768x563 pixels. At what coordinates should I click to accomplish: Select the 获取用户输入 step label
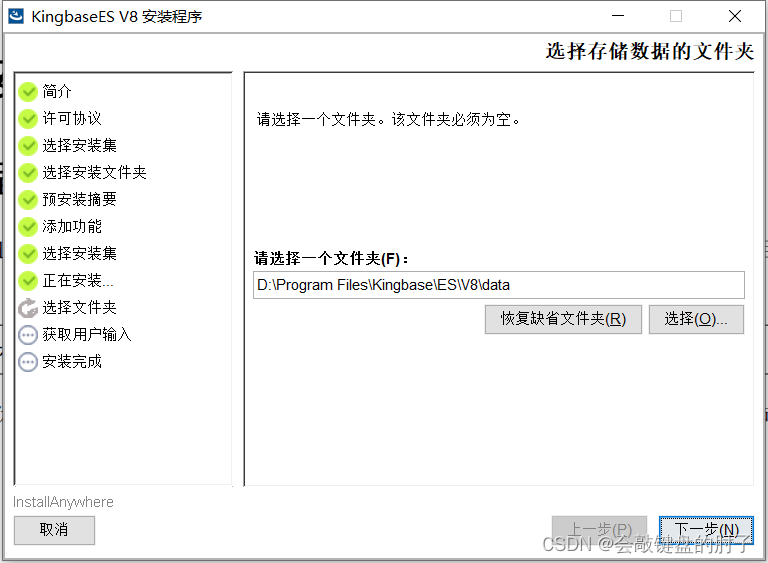[x=87, y=335]
